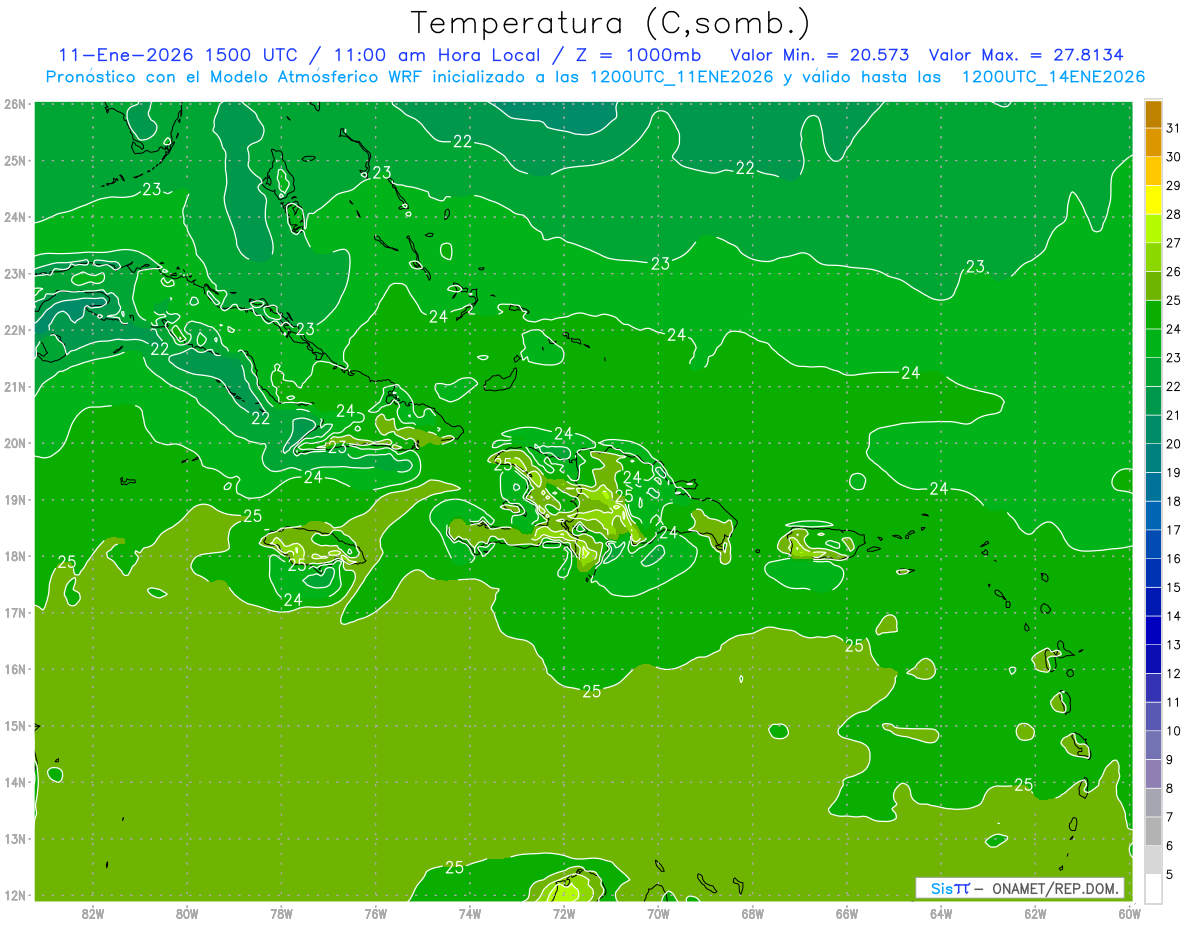Screen dimensions: 1200x927
Task: Click the "18N" latitude label
Action: click(14, 556)
